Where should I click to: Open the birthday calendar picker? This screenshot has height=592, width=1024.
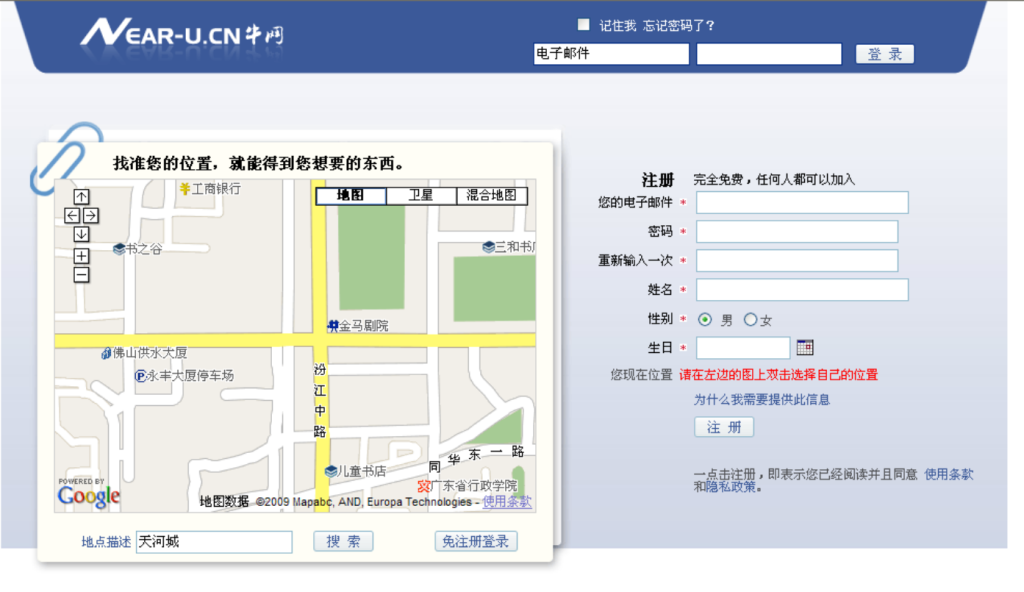[x=805, y=348]
